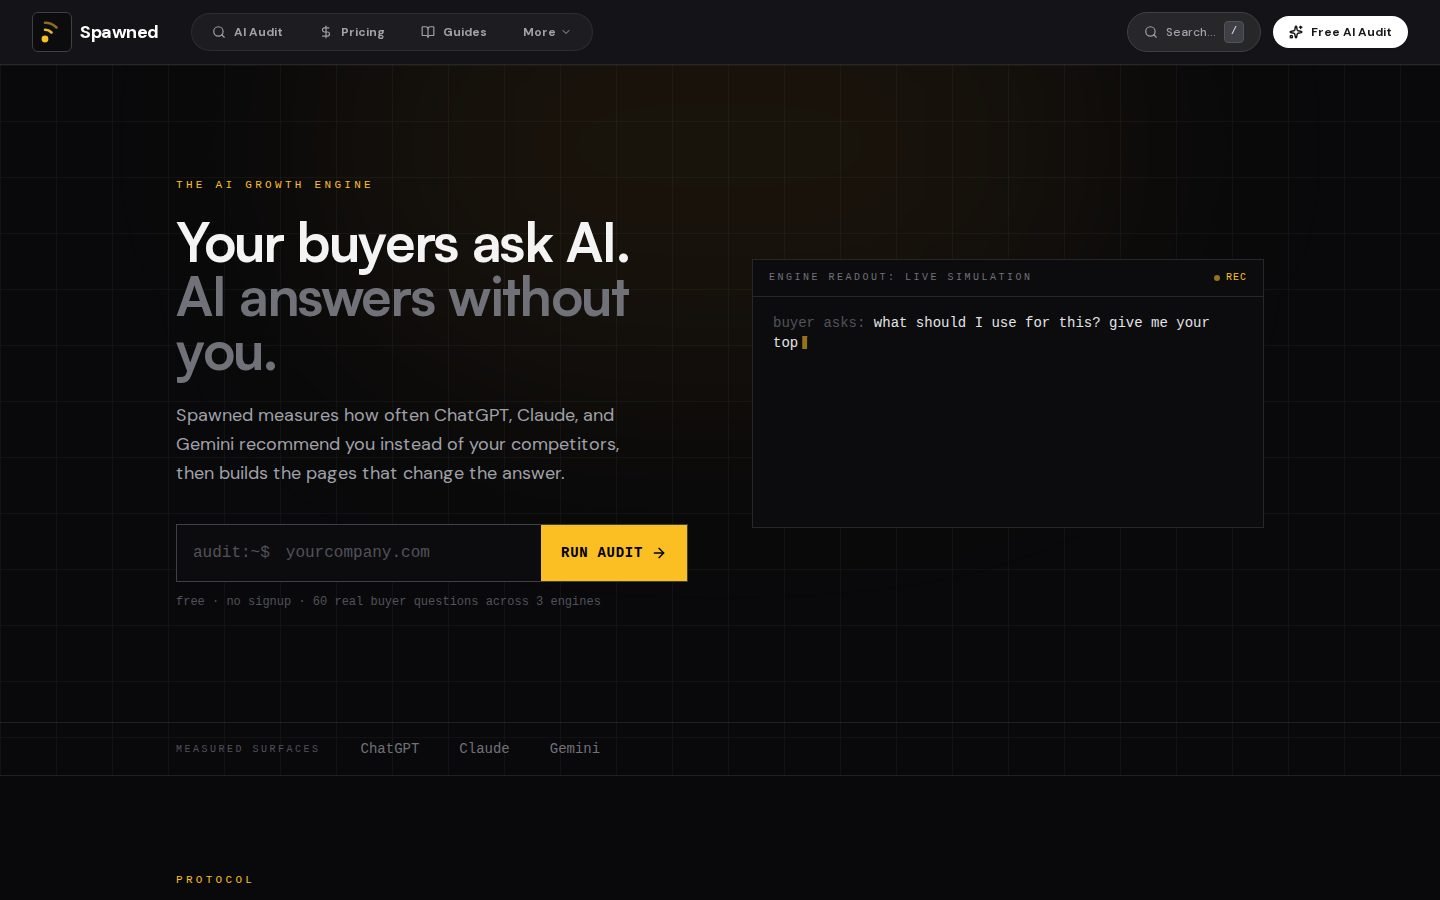Click the 'PROTOCOL' section label
This screenshot has width=1440, height=900.
click(x=214, y=880)
